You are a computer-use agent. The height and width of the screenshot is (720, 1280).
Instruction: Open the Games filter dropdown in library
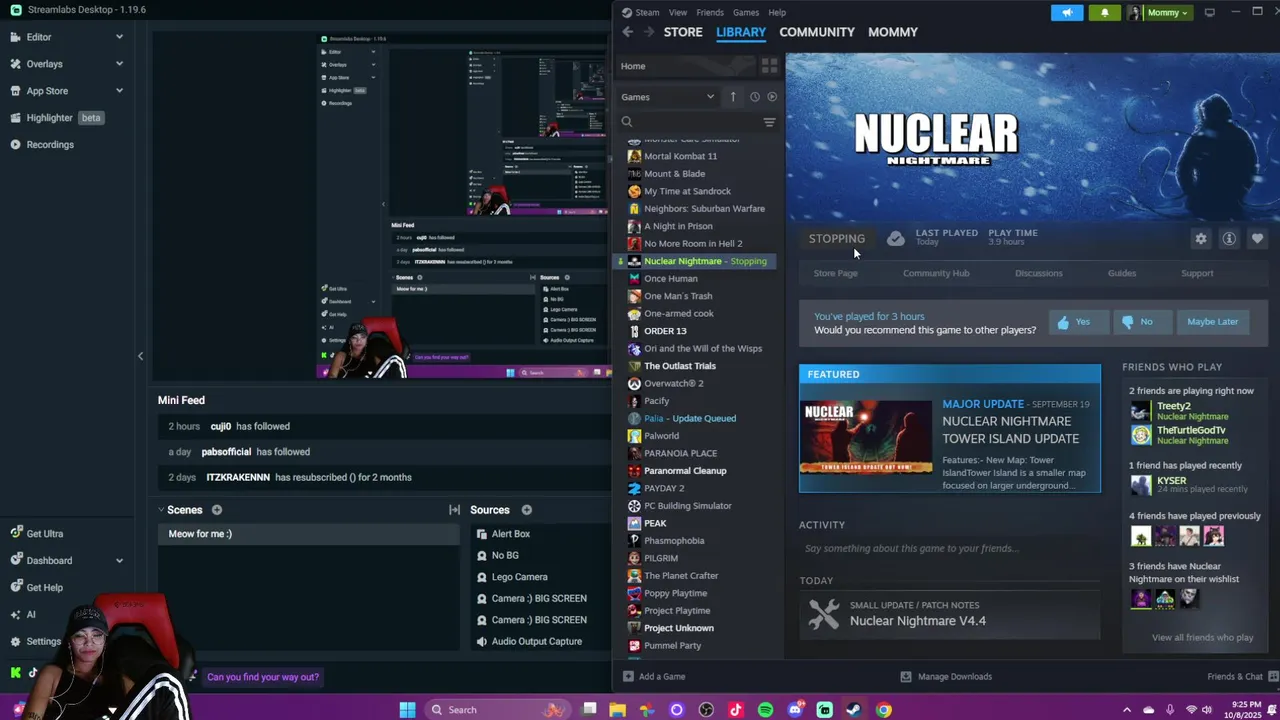[667, 97]
